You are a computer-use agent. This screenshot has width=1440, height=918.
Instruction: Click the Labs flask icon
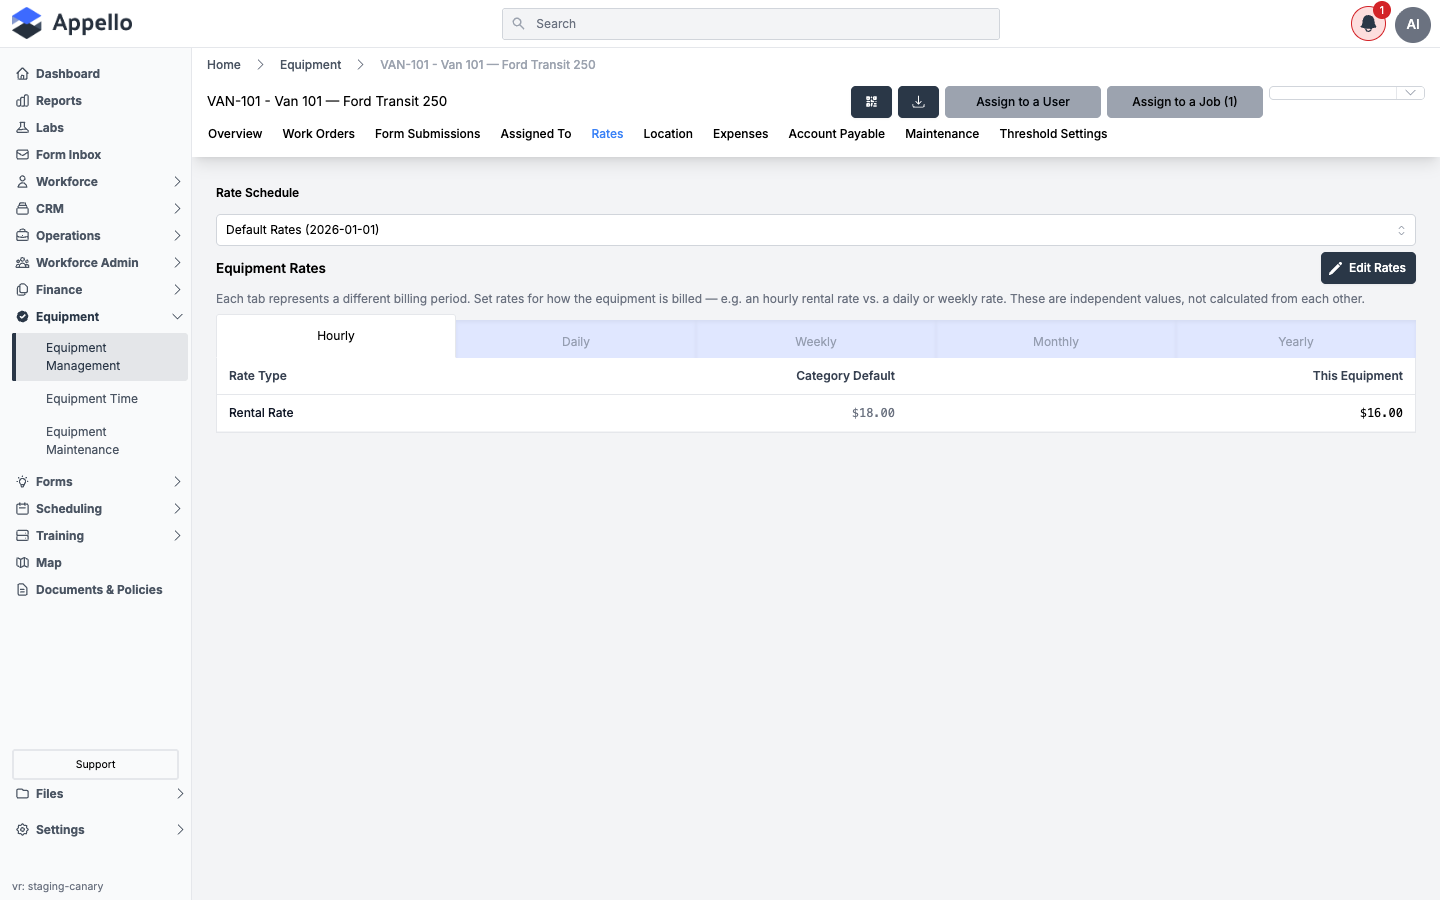pyautogui.click(x=22, y=128)
